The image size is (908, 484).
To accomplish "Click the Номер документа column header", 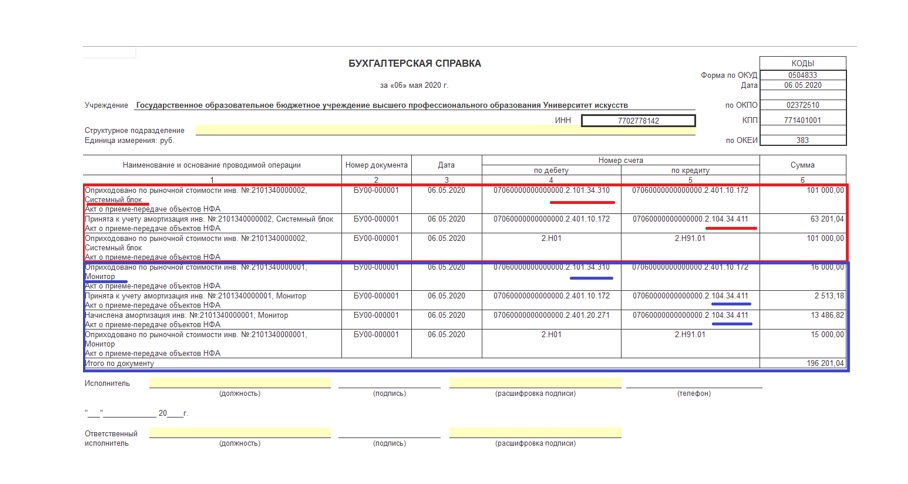I will (x=376, y=165).
